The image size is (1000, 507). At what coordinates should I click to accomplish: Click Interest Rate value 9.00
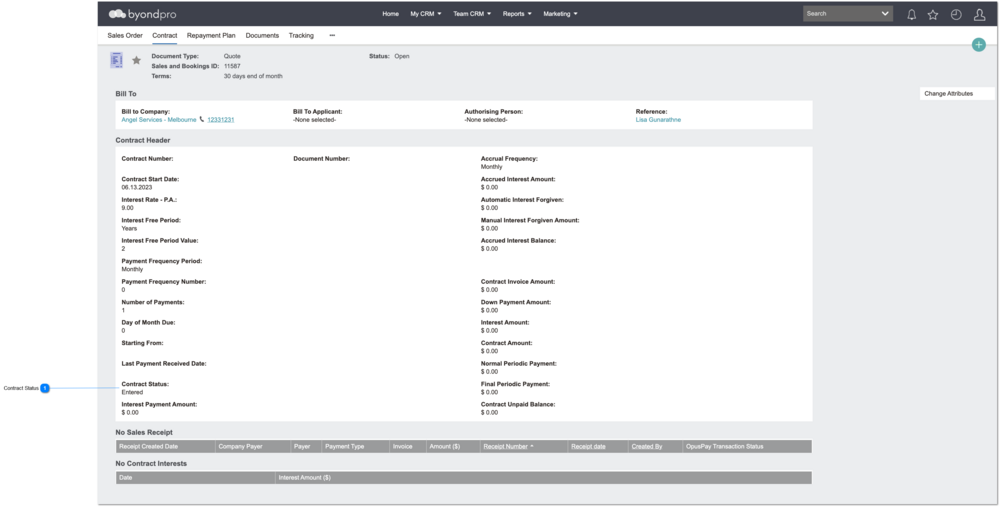128,208
